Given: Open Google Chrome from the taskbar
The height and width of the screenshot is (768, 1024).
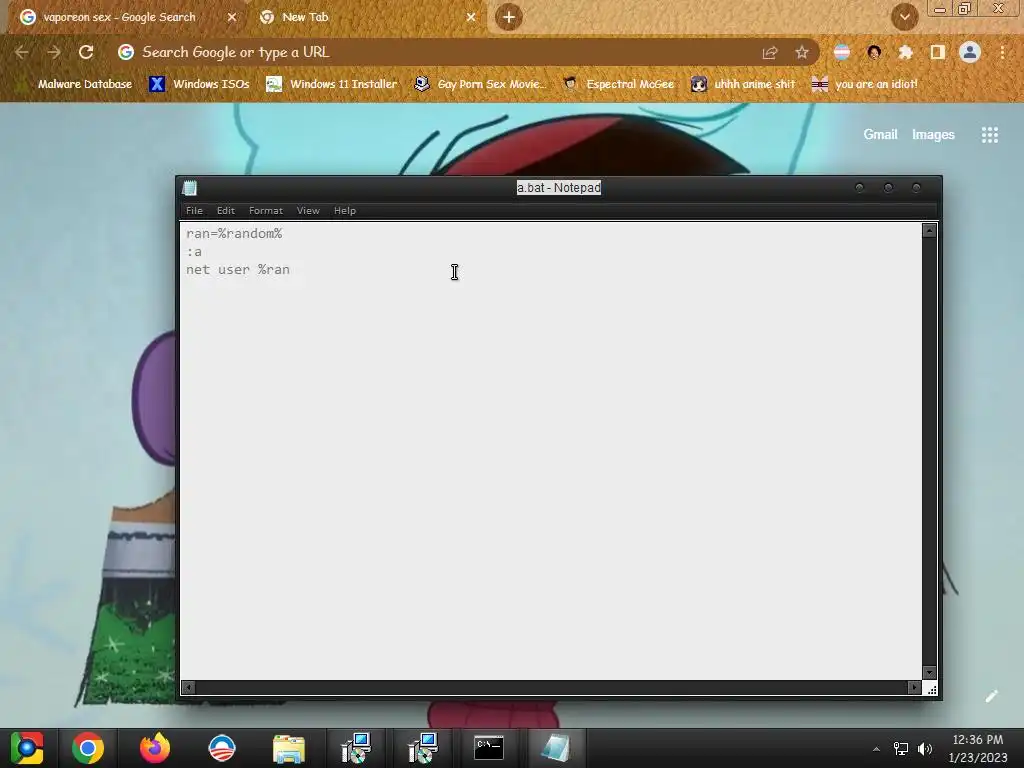Looking at the screenshot, I should 88,748.
